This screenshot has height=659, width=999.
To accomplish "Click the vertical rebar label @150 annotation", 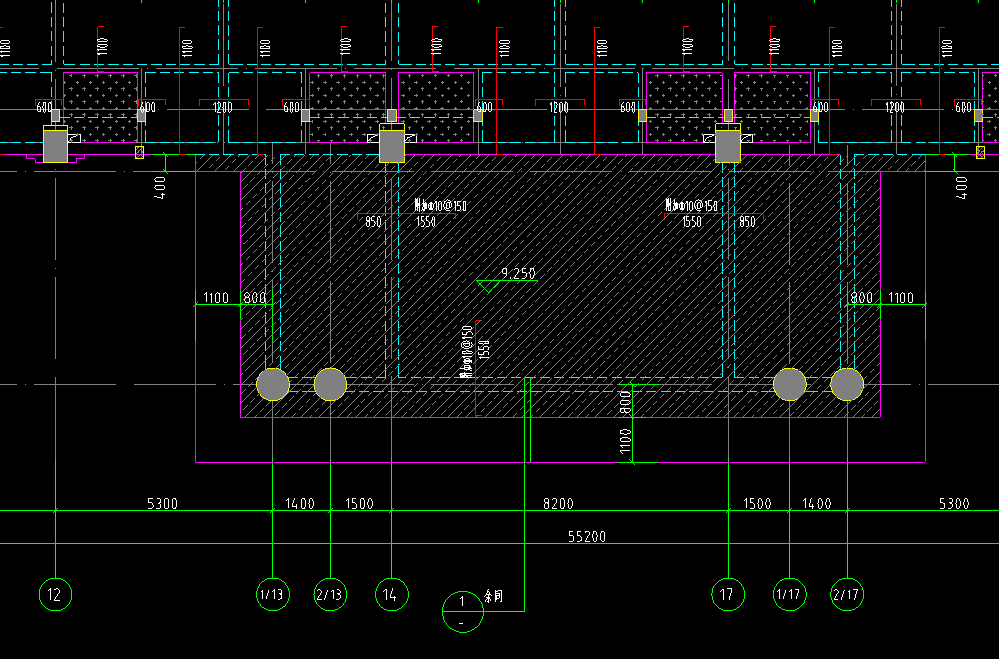I will point(467,352).
